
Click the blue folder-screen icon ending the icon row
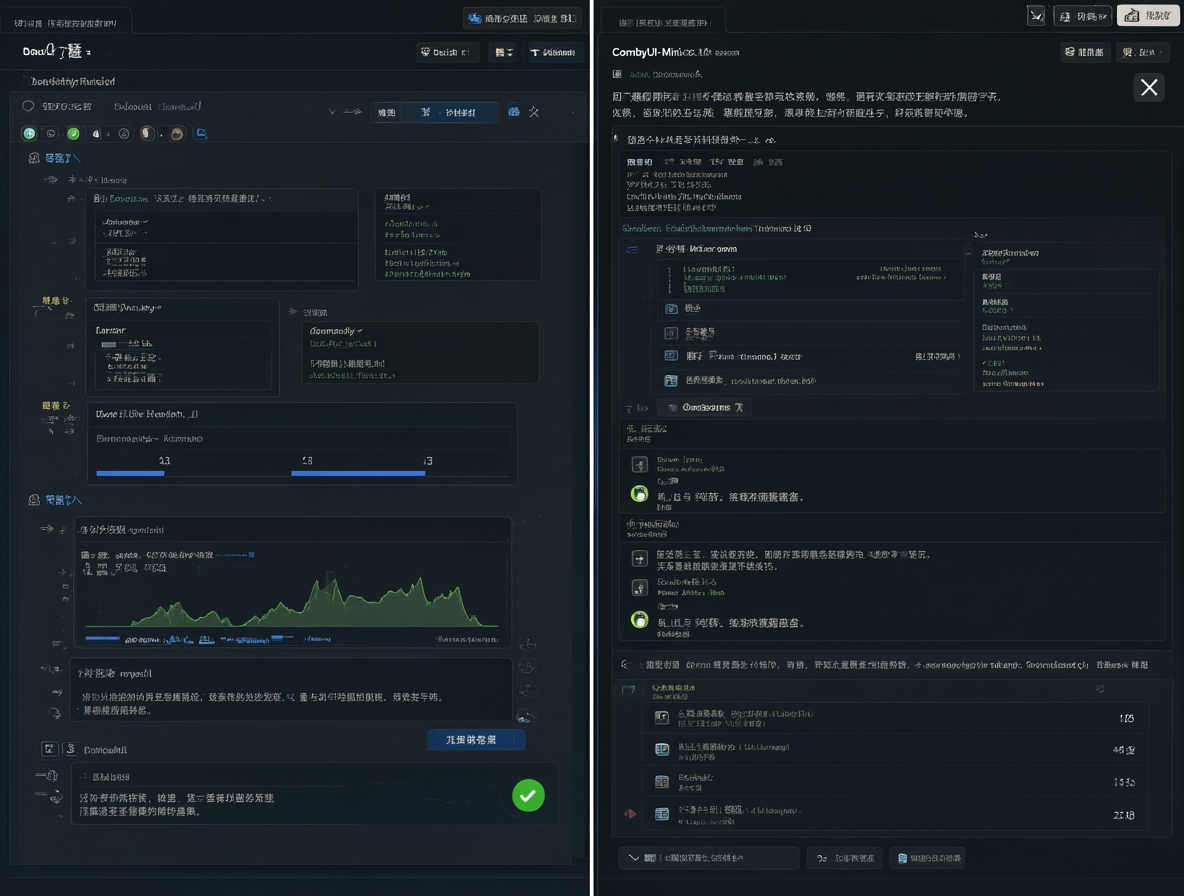pyautogui.click(x=201, y=133)
